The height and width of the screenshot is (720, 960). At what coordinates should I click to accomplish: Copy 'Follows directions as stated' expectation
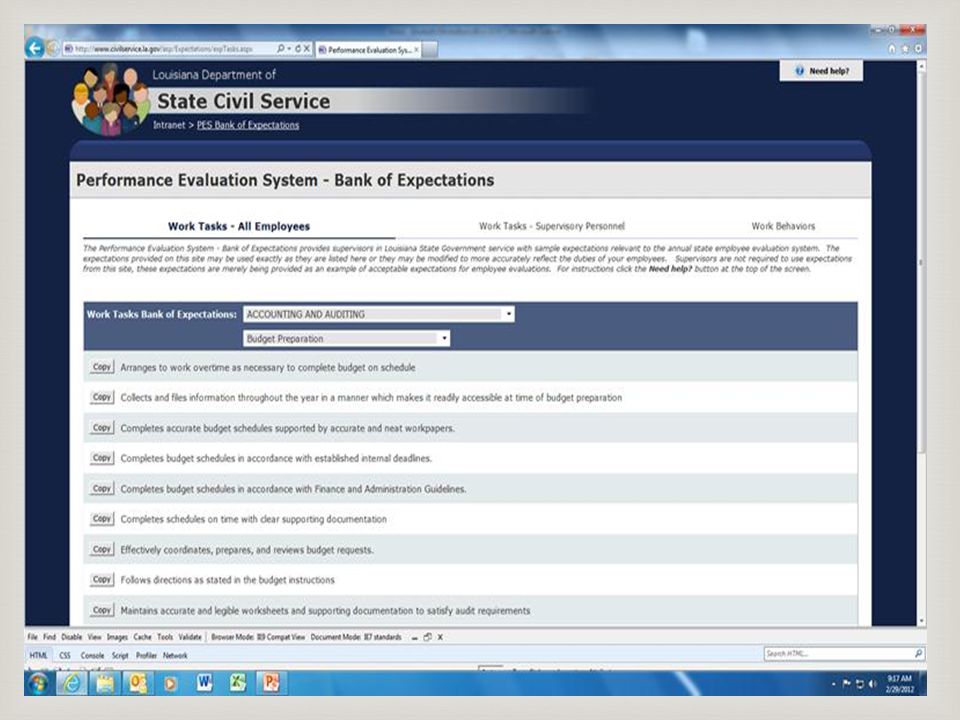[x=102, y=579]
